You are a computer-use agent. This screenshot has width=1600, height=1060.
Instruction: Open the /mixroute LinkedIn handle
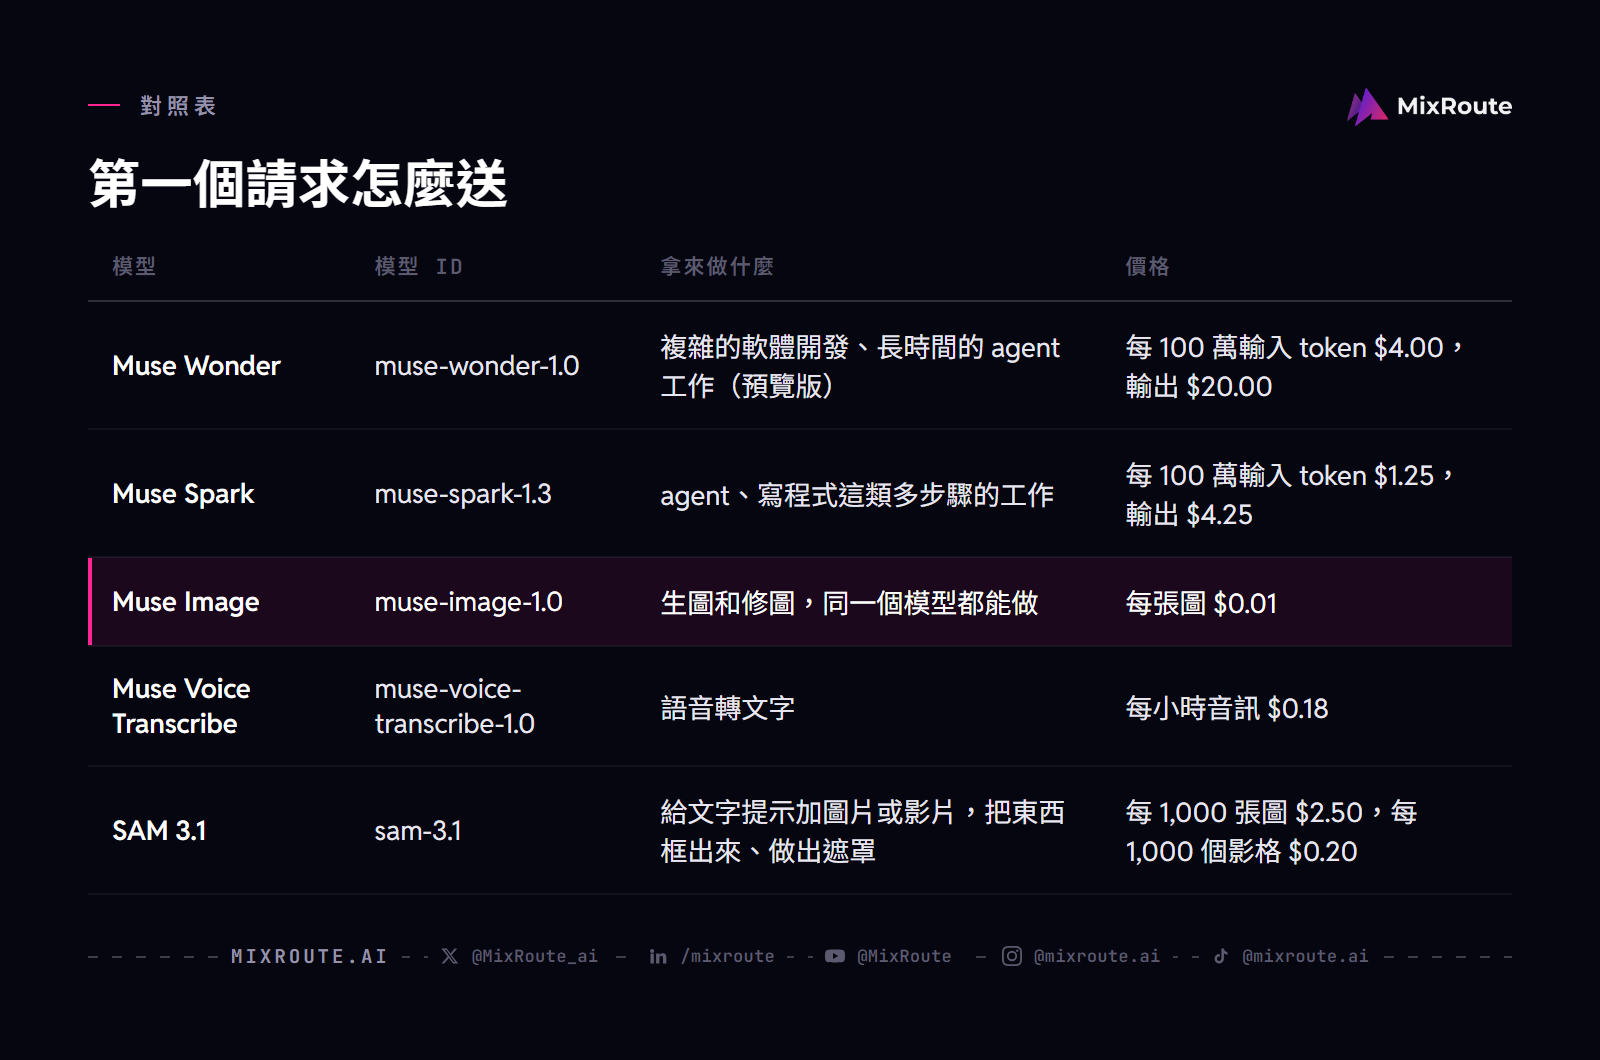coord(728,956)
